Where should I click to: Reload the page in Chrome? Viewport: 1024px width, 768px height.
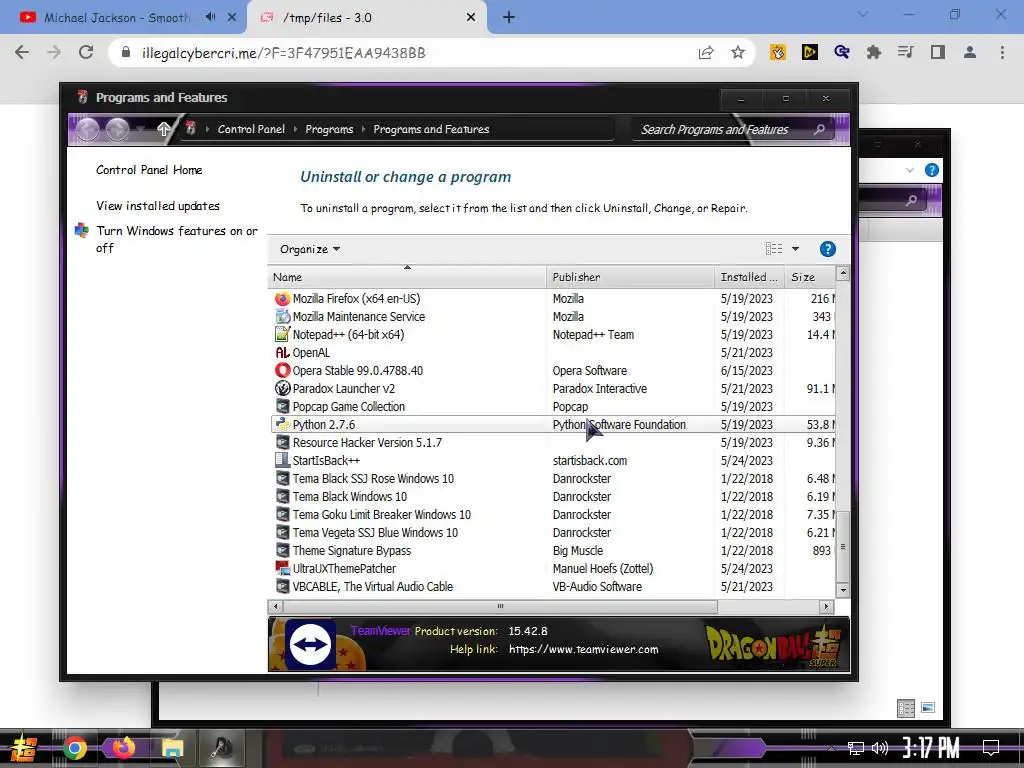[x=86, y=52]
